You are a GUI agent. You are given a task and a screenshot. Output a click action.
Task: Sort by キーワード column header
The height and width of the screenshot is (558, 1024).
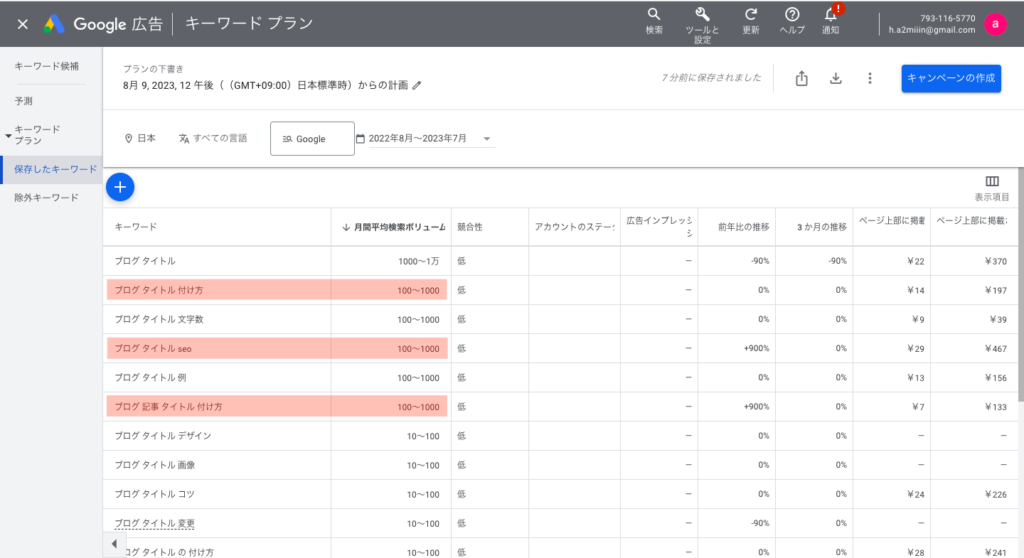[x=135, y=227]
